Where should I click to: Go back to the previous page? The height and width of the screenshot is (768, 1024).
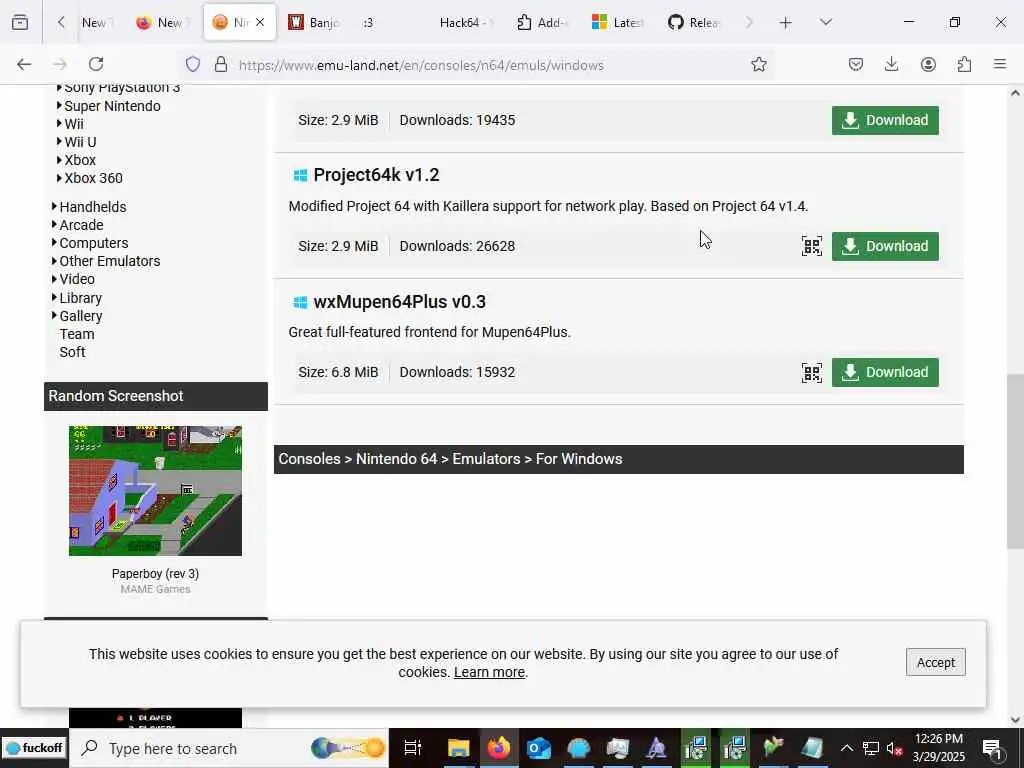24,64
